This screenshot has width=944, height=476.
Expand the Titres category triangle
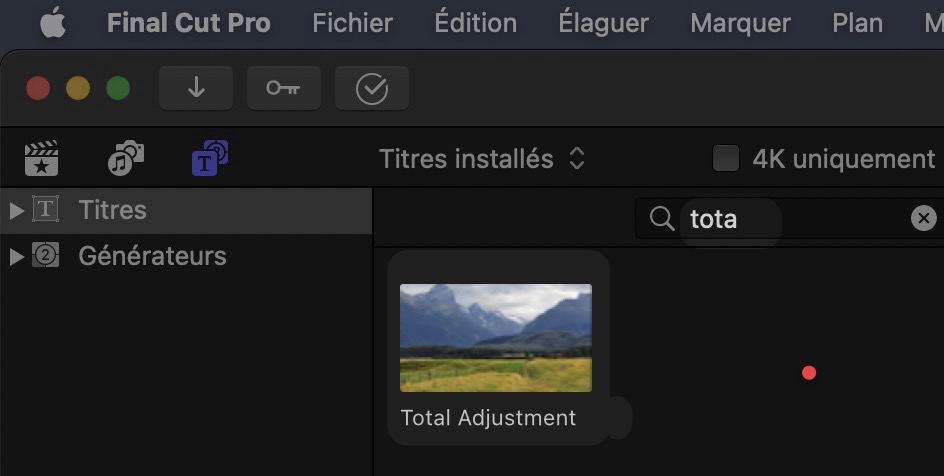click(15, 210)
